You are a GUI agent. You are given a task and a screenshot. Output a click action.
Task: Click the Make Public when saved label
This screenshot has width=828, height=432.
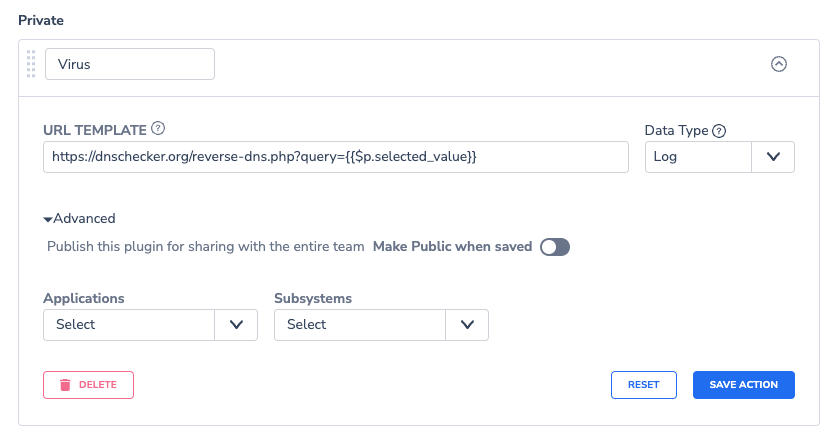453,247
